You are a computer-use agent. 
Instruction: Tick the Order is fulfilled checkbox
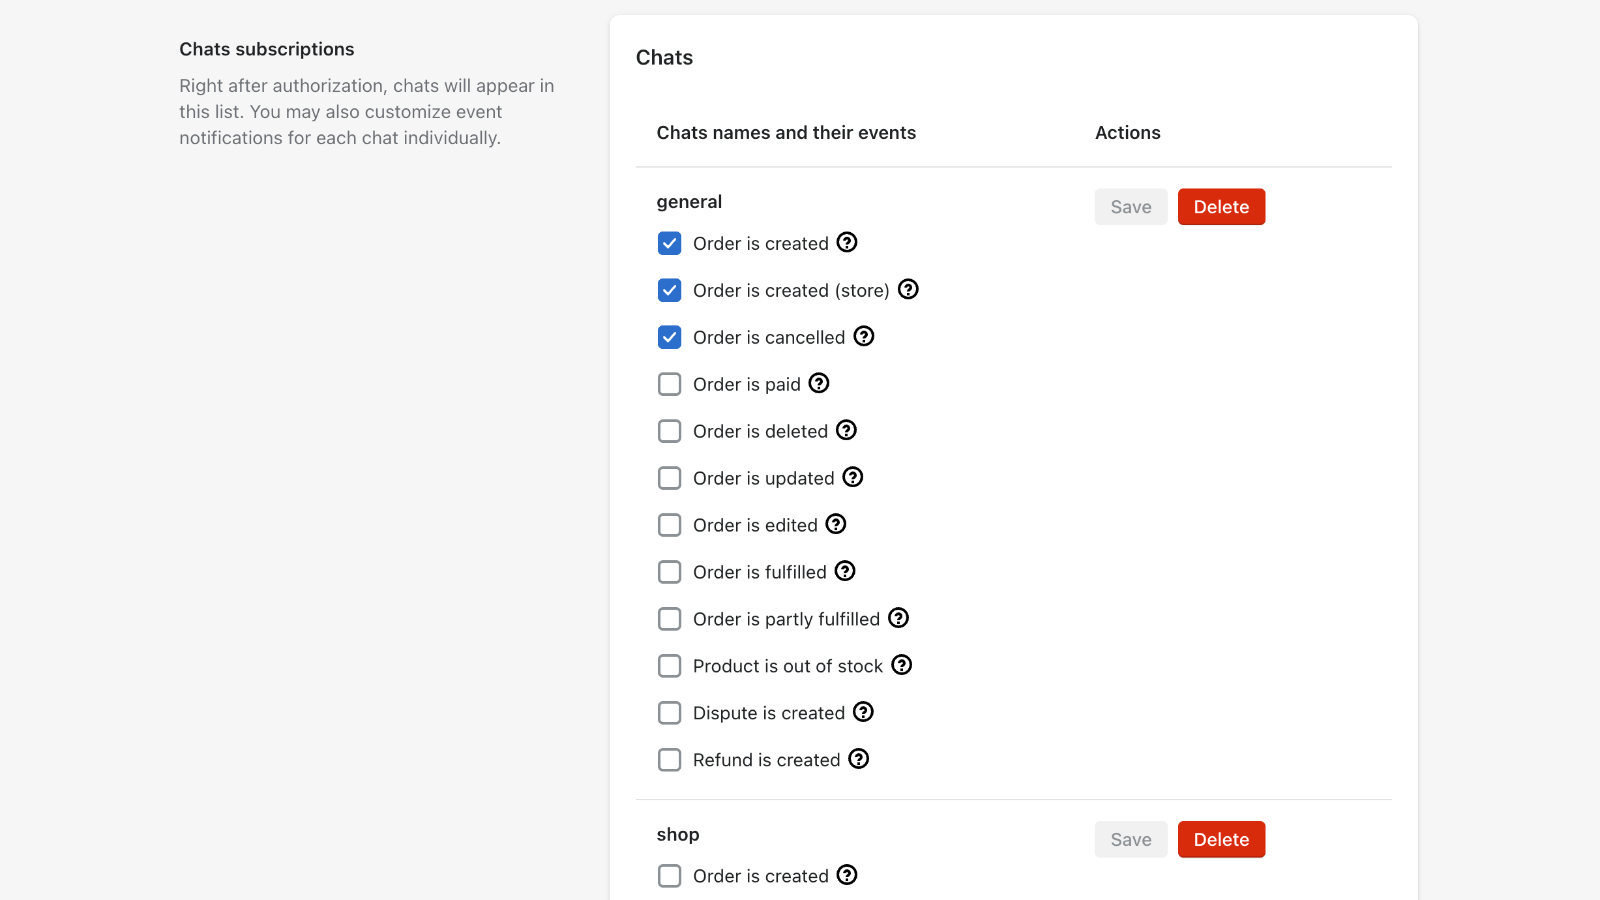(670, 573)
